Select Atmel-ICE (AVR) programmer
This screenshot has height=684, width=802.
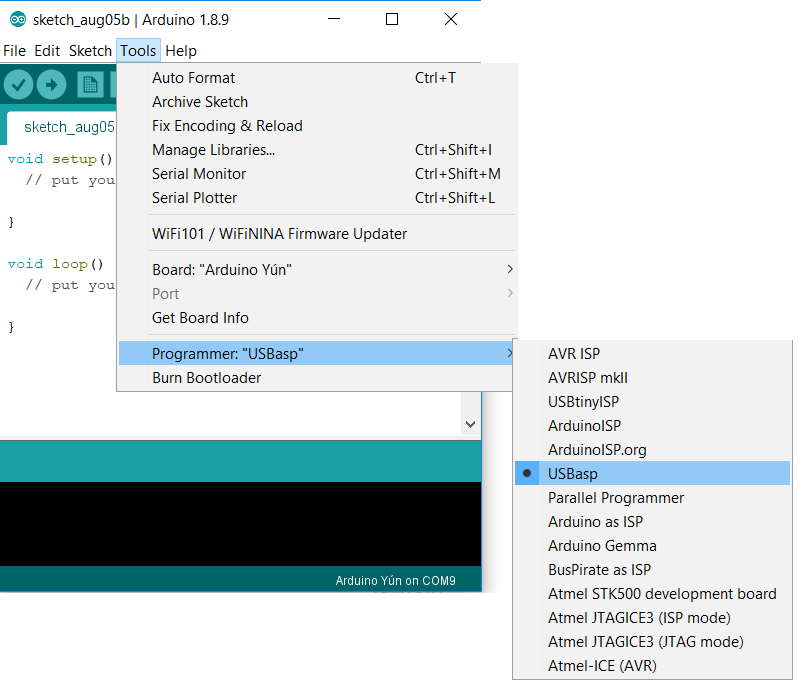pos(653,666)
